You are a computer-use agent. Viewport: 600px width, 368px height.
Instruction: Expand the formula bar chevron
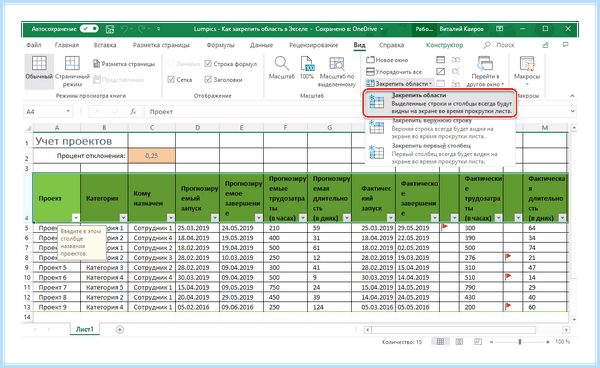coord(572,112)
